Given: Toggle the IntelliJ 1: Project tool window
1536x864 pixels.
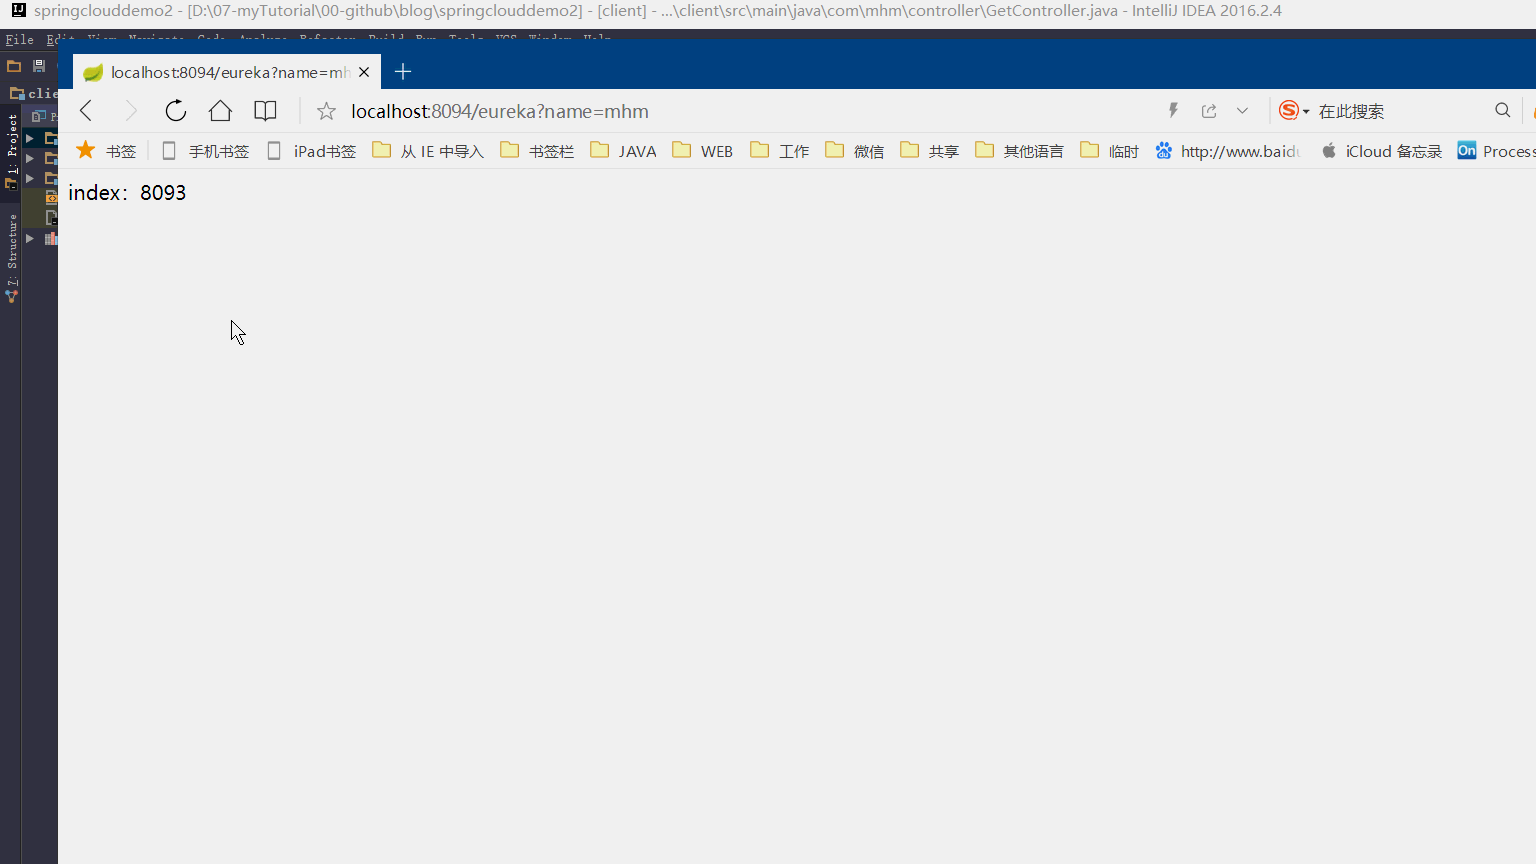Looking at the screenshot, I should click(12, 150).
